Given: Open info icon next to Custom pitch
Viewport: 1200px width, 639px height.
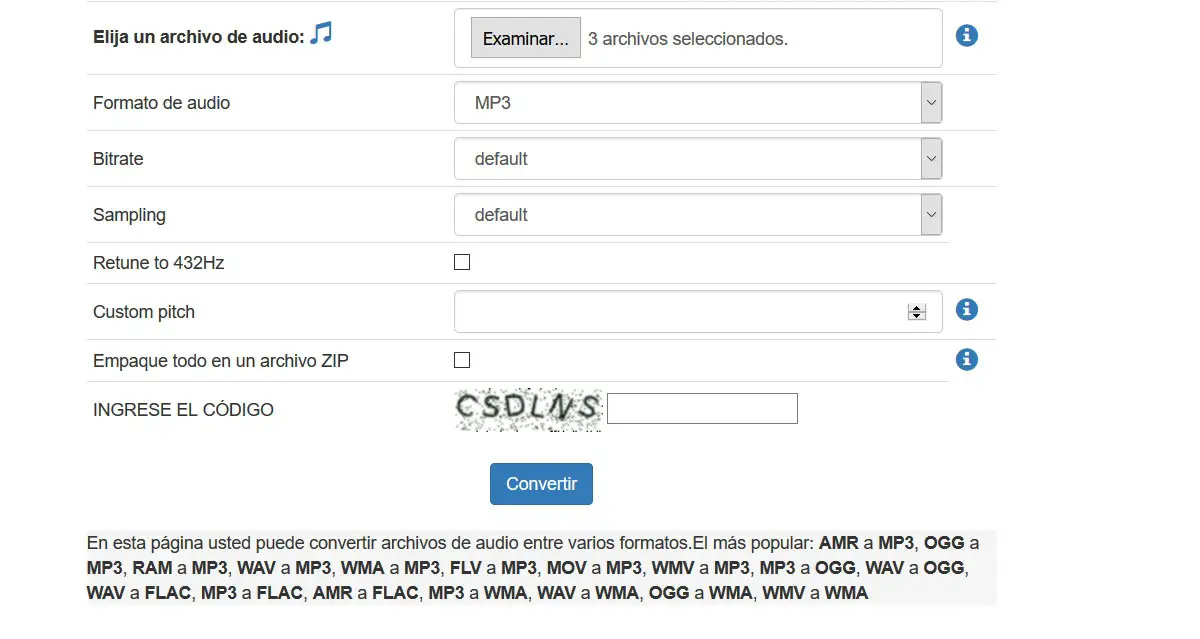Looking at the screenshot, I should coord(966,310).
